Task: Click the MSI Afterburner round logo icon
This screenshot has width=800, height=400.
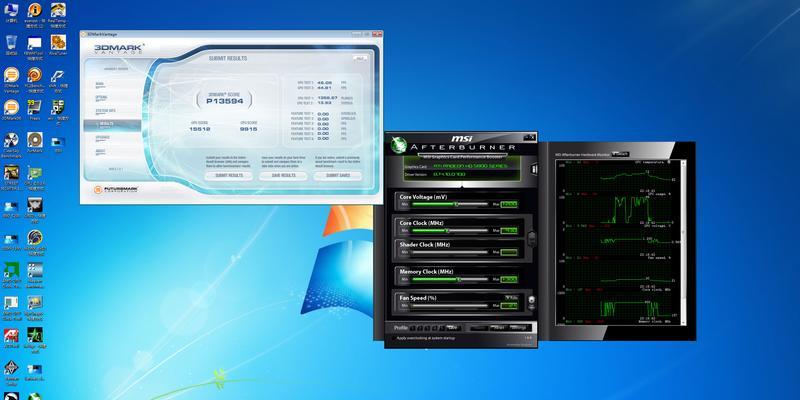Action: tap(398, 145)
